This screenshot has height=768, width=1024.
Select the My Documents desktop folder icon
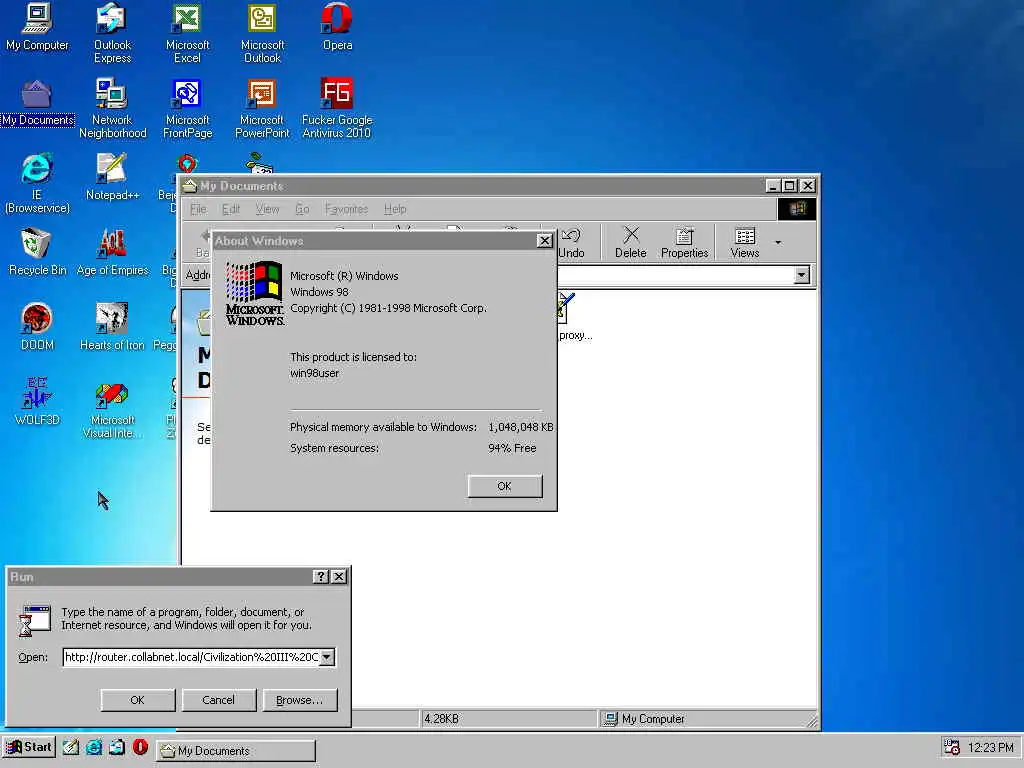point(37,103)
